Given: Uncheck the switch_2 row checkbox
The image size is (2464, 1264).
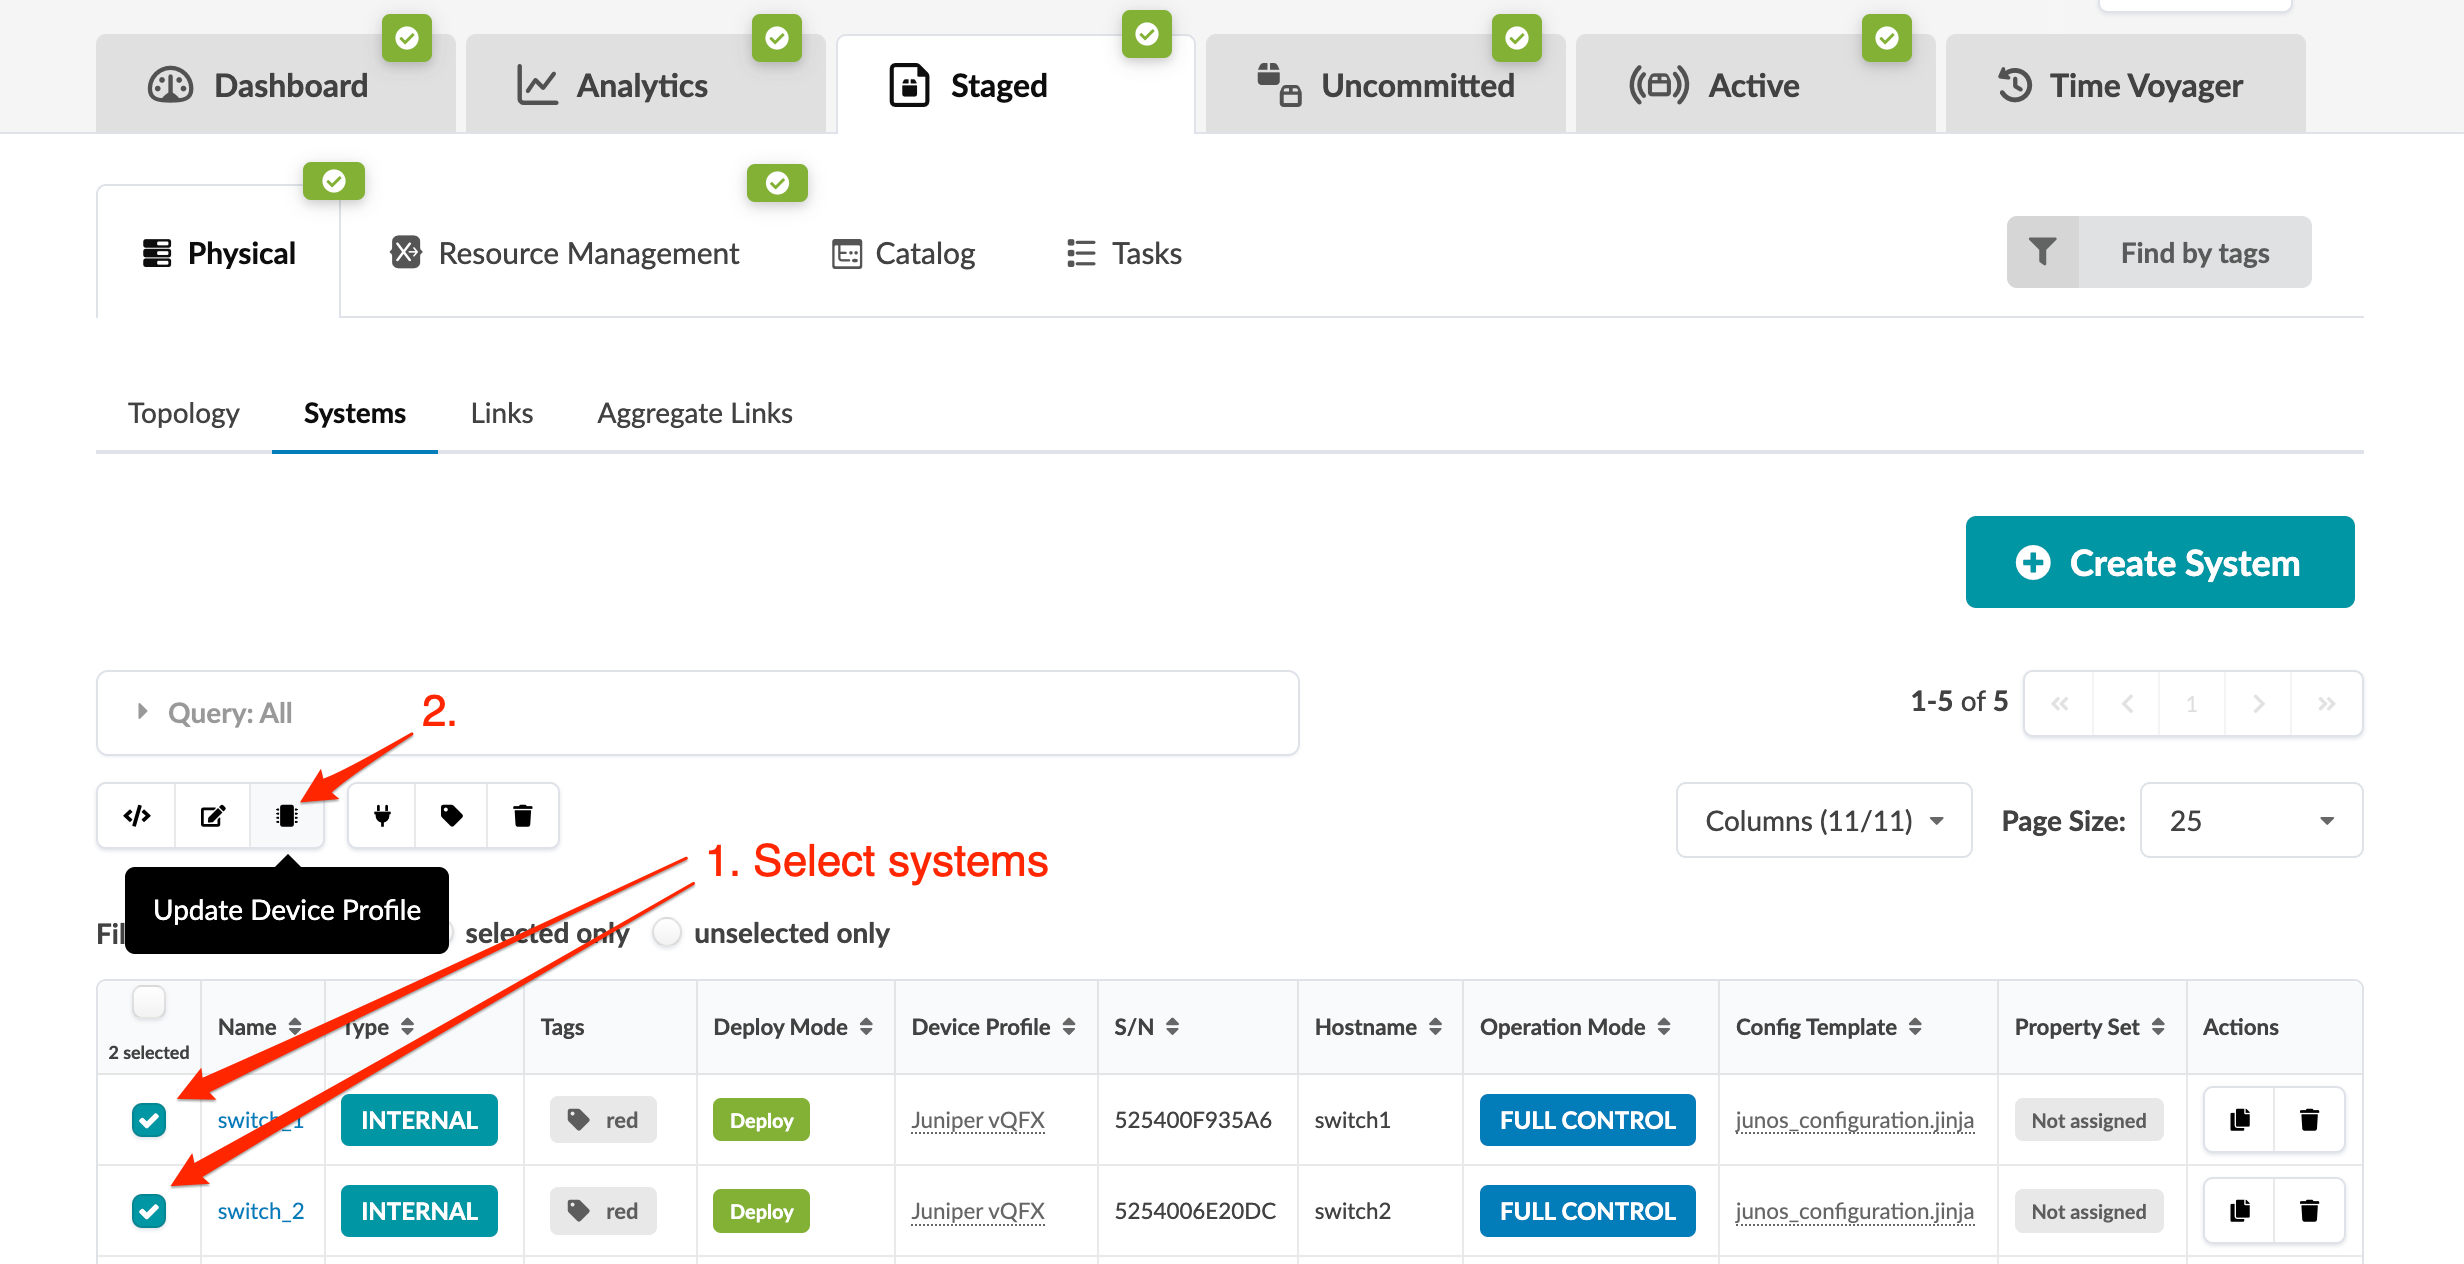Looking at the screenshot, I should 149,1211.
